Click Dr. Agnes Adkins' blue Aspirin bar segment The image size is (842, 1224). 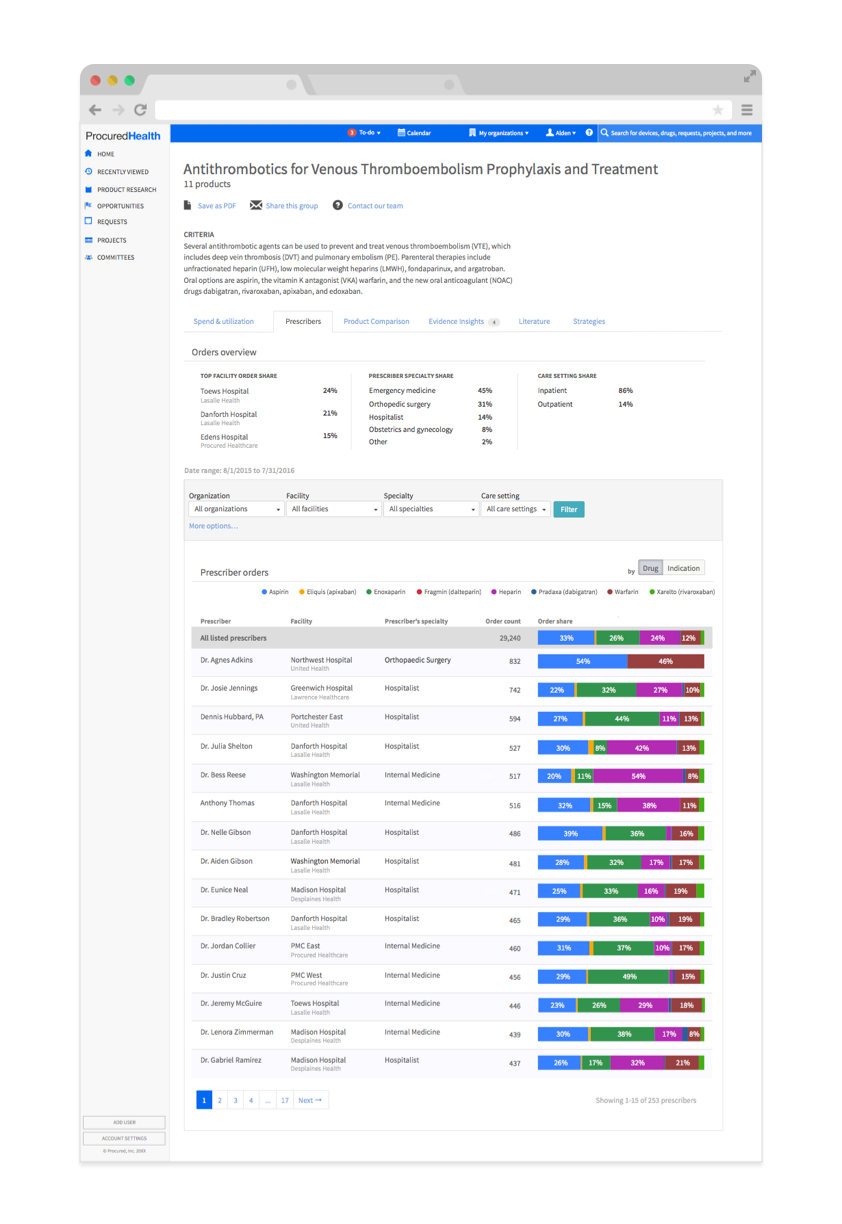click(582, 662)
